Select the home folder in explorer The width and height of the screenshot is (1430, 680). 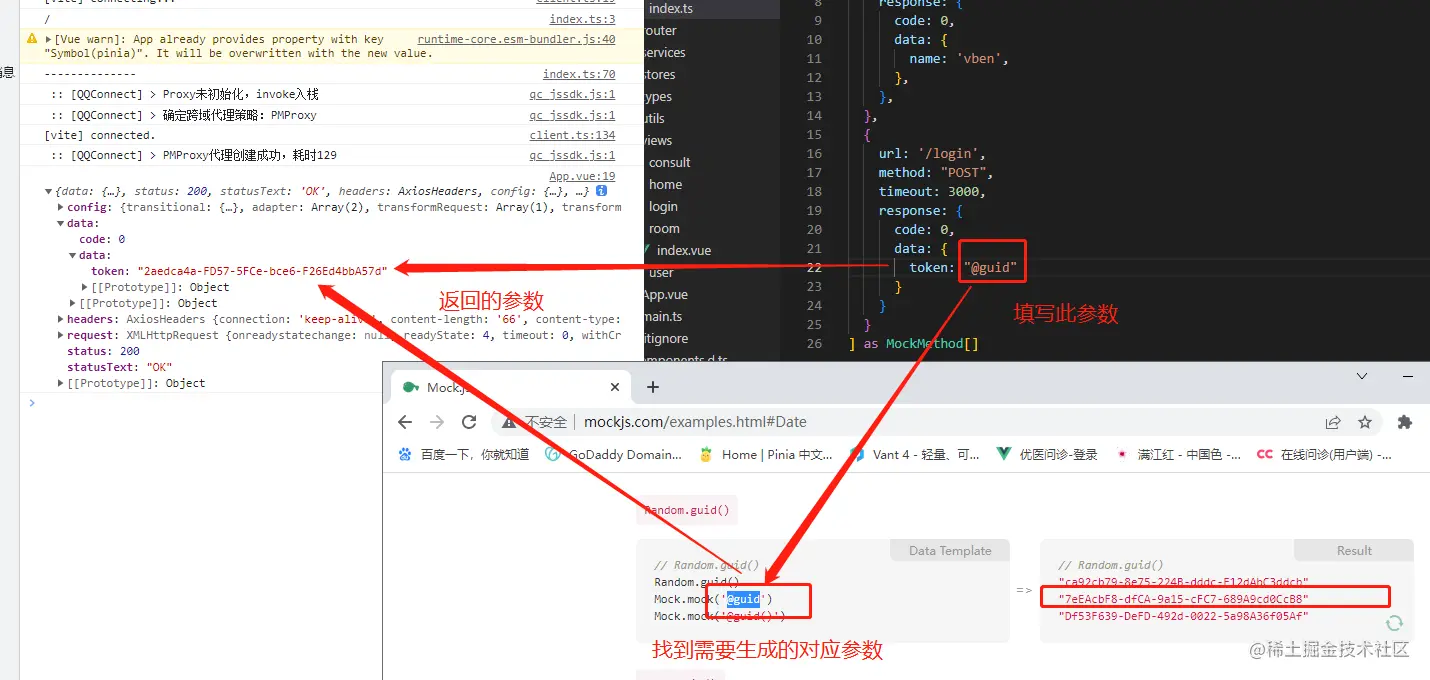[x=665, y=184]
